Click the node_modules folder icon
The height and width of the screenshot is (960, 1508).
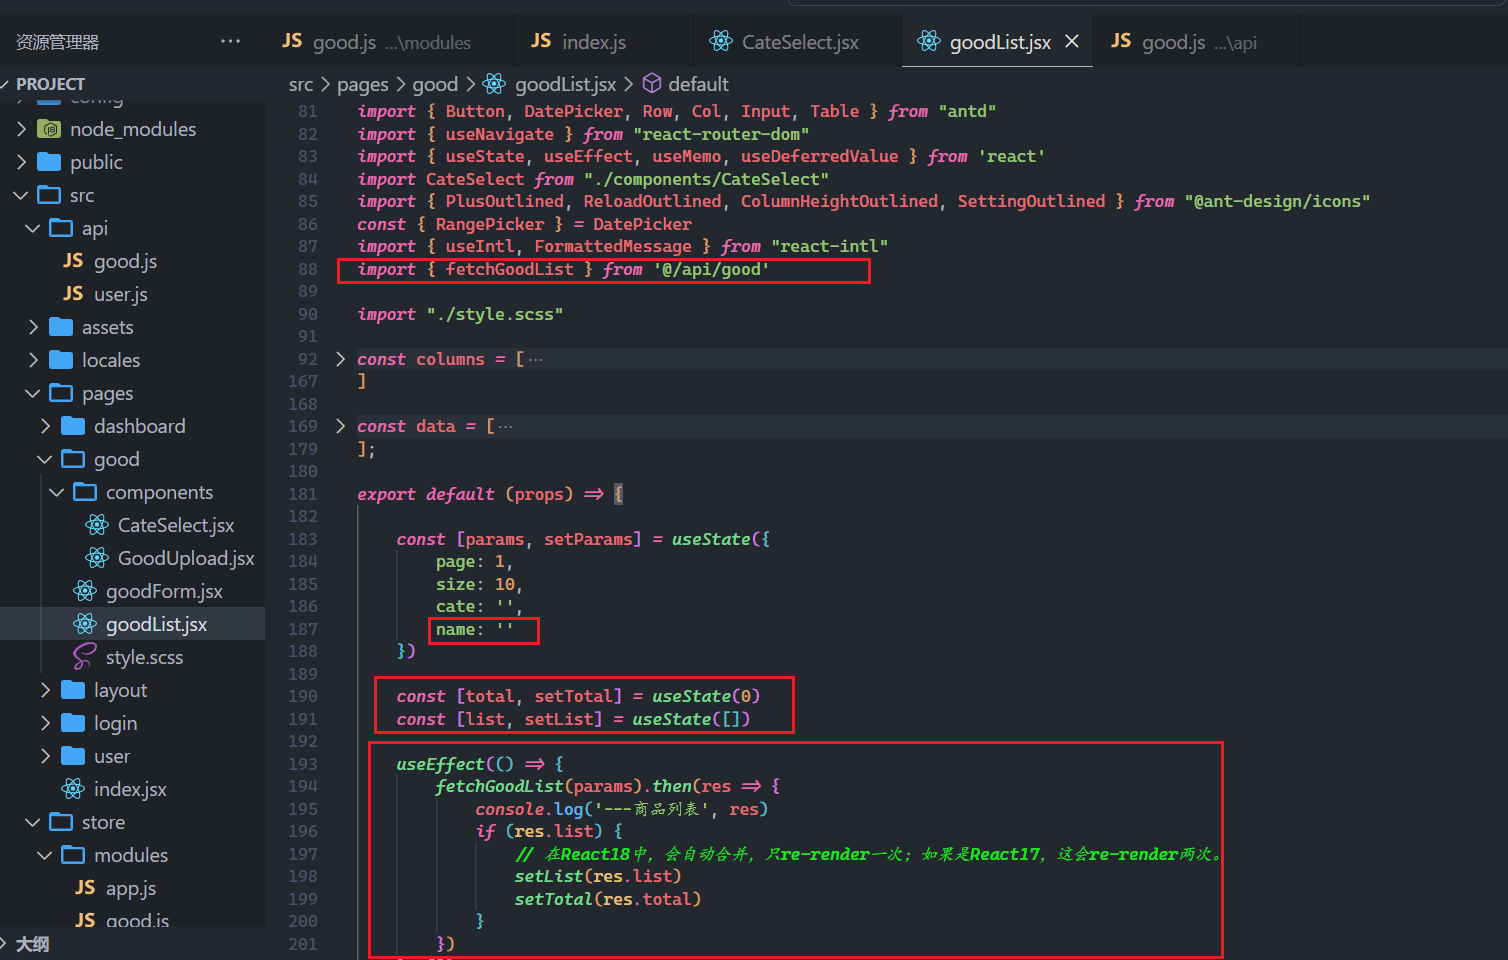click(48, 129)
